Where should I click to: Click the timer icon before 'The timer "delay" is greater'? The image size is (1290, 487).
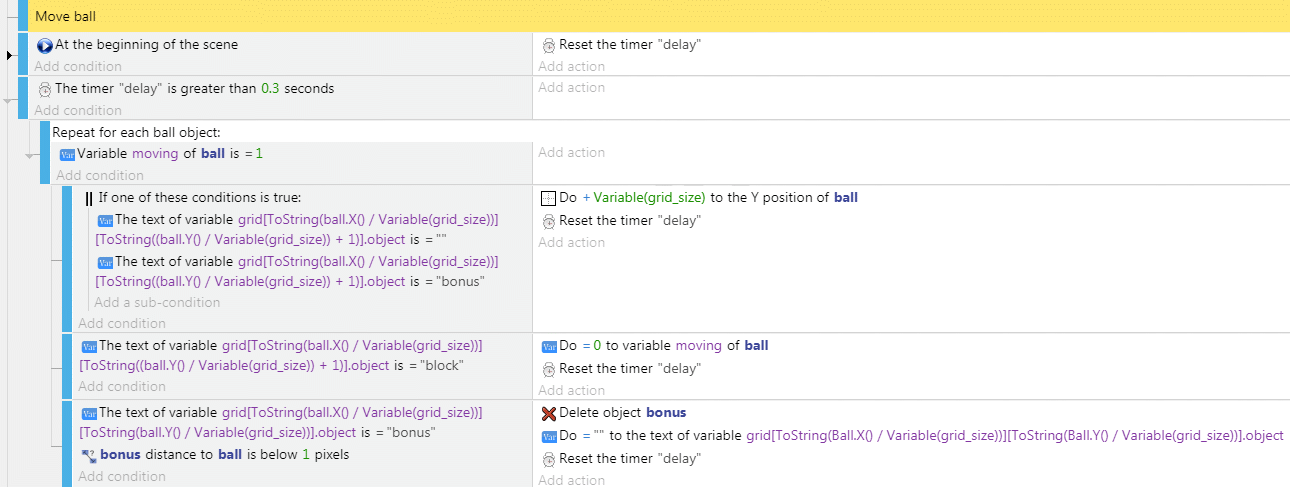tap(44, 89)
